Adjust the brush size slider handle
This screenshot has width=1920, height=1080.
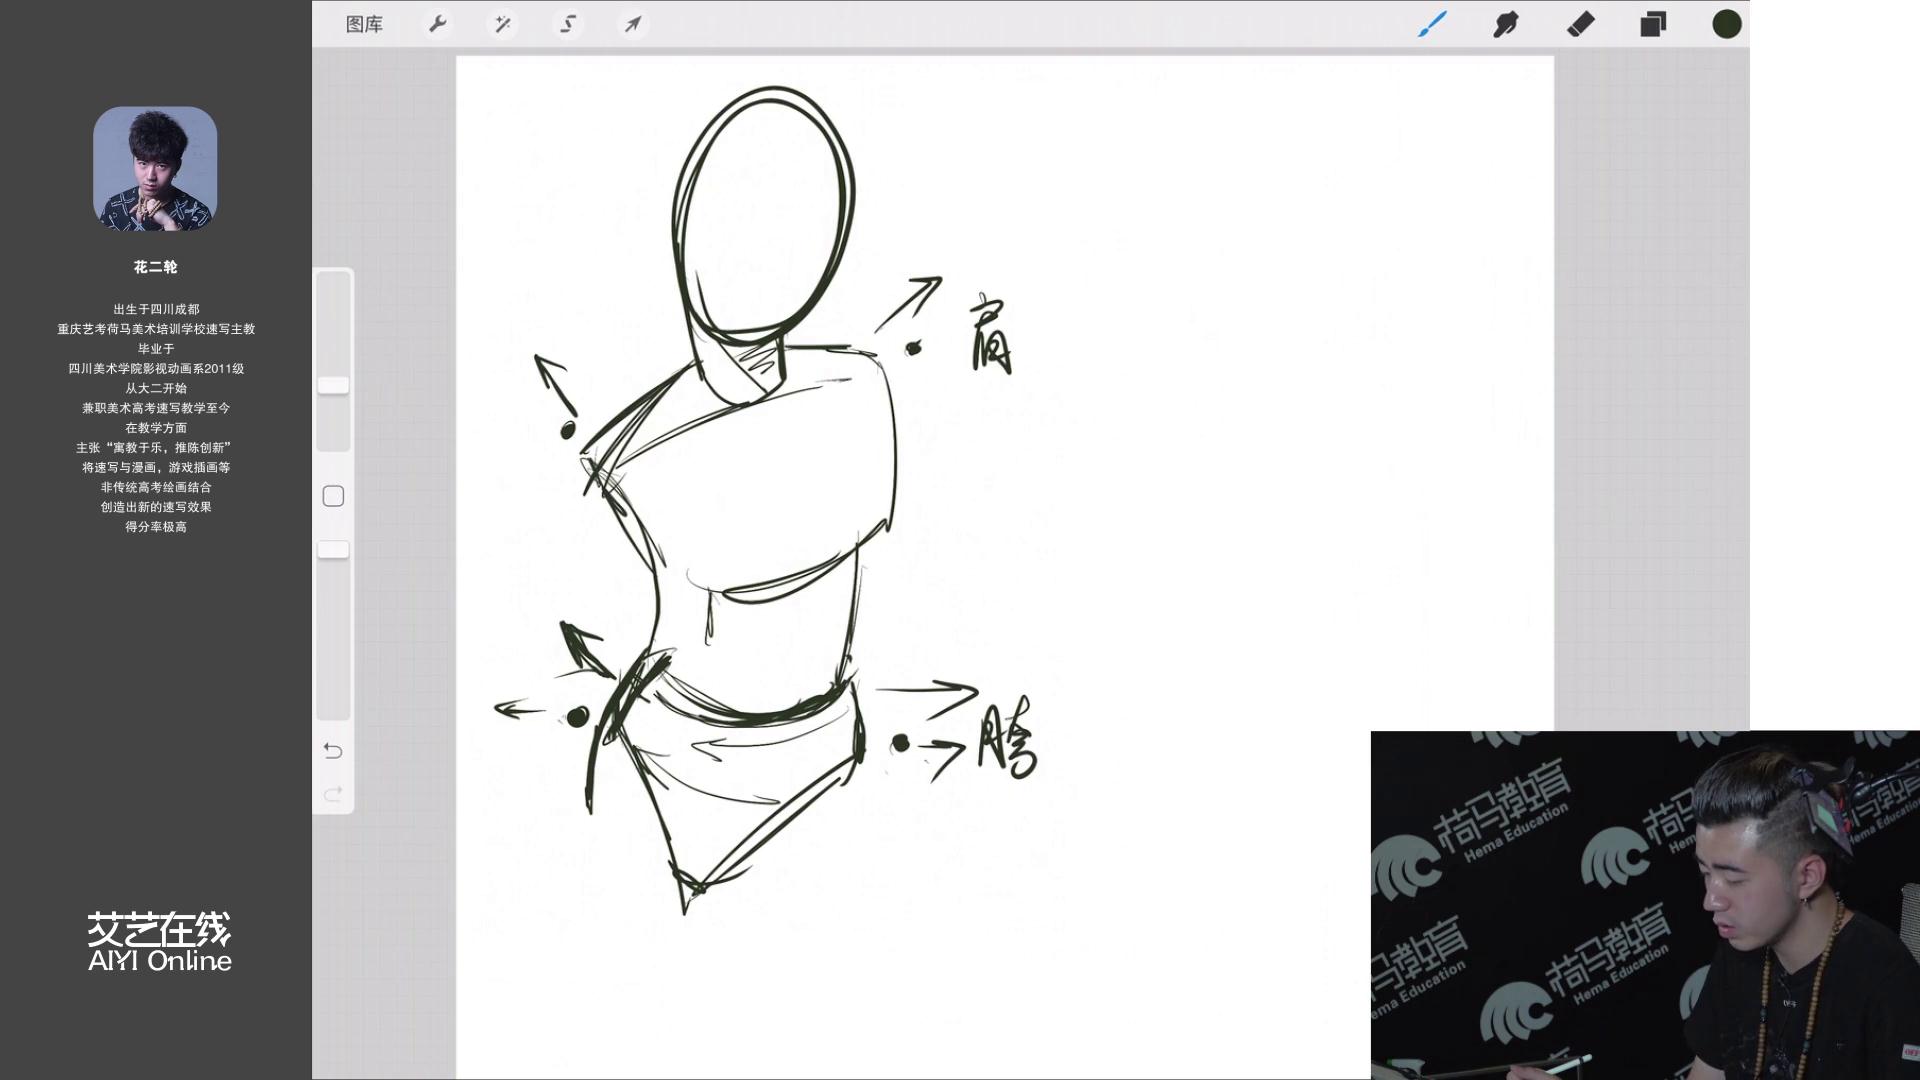point(333,385)
